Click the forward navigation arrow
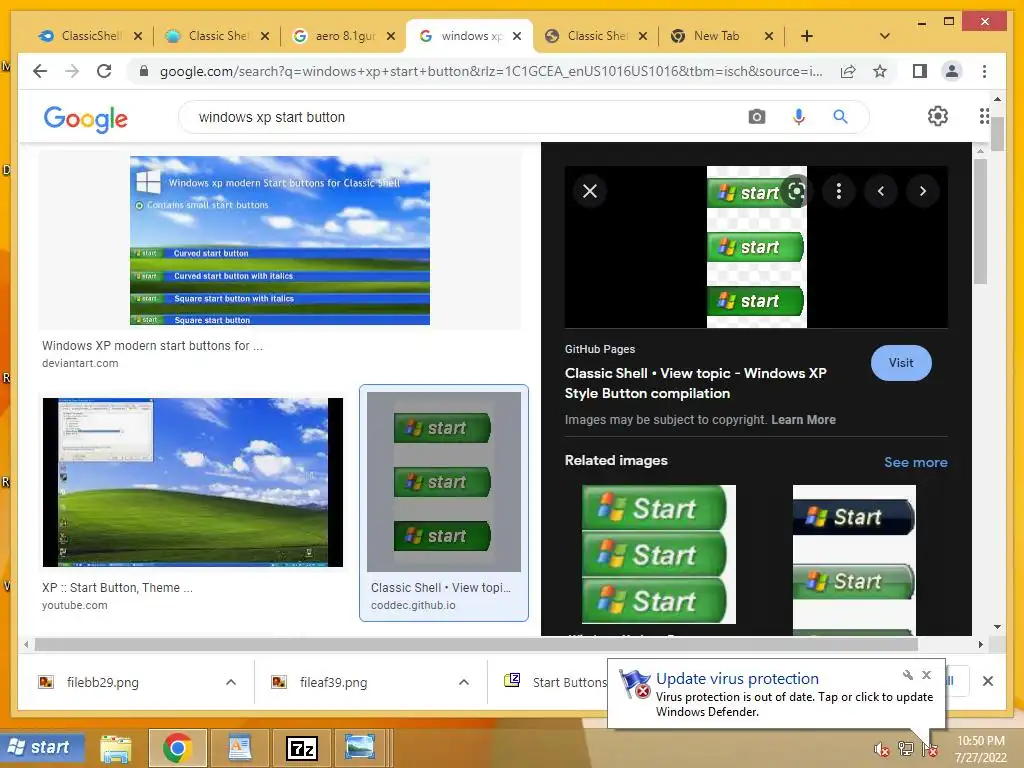The width and height of the screenshot is (1024, 768). tap(72, 71)
